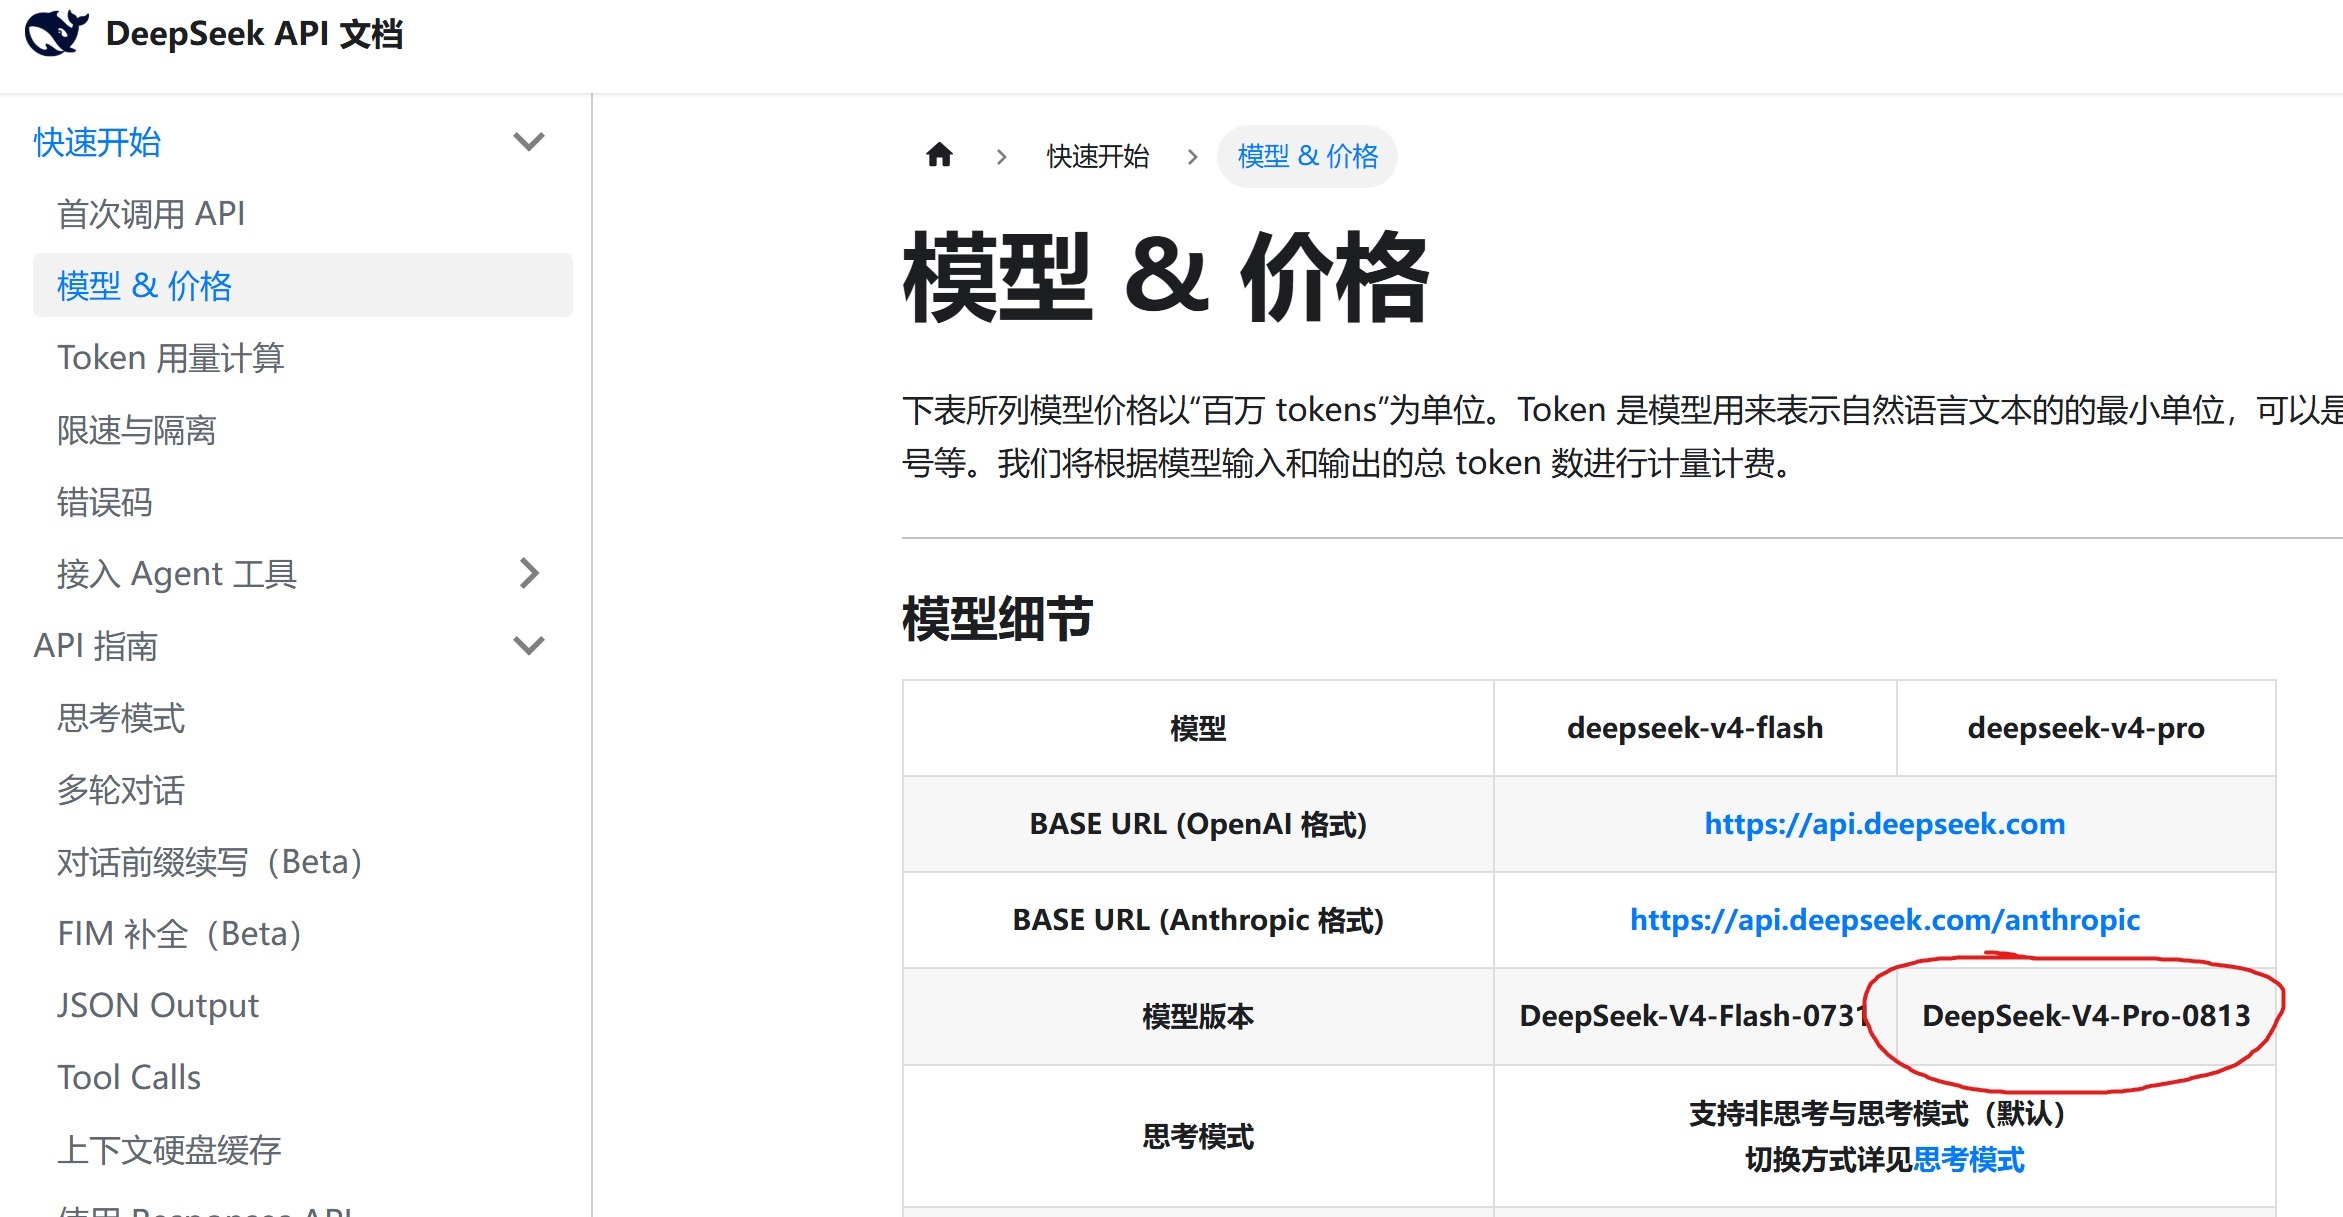This screenshot has width=2343, height=1217.
Task: Click BASE URL (Anthropic 格式) label
Action: click(x=1198, y=920)
